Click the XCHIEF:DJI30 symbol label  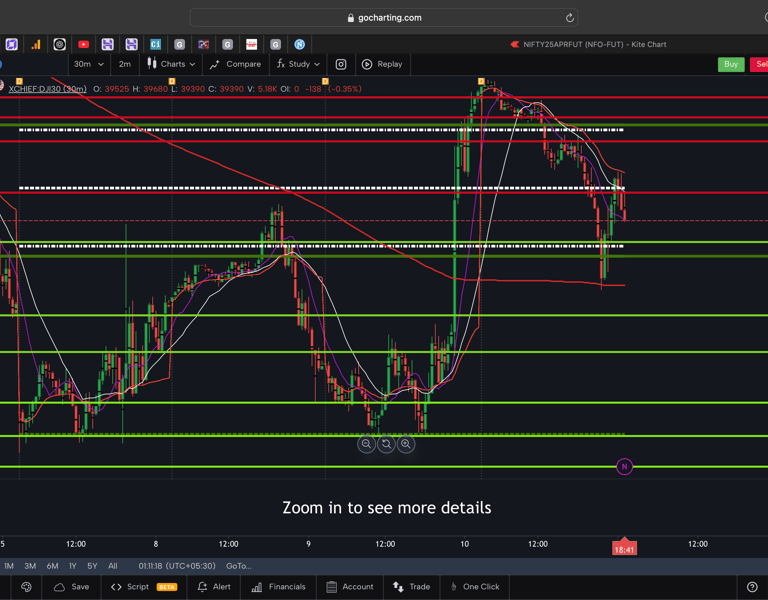[x=48, y=89]
